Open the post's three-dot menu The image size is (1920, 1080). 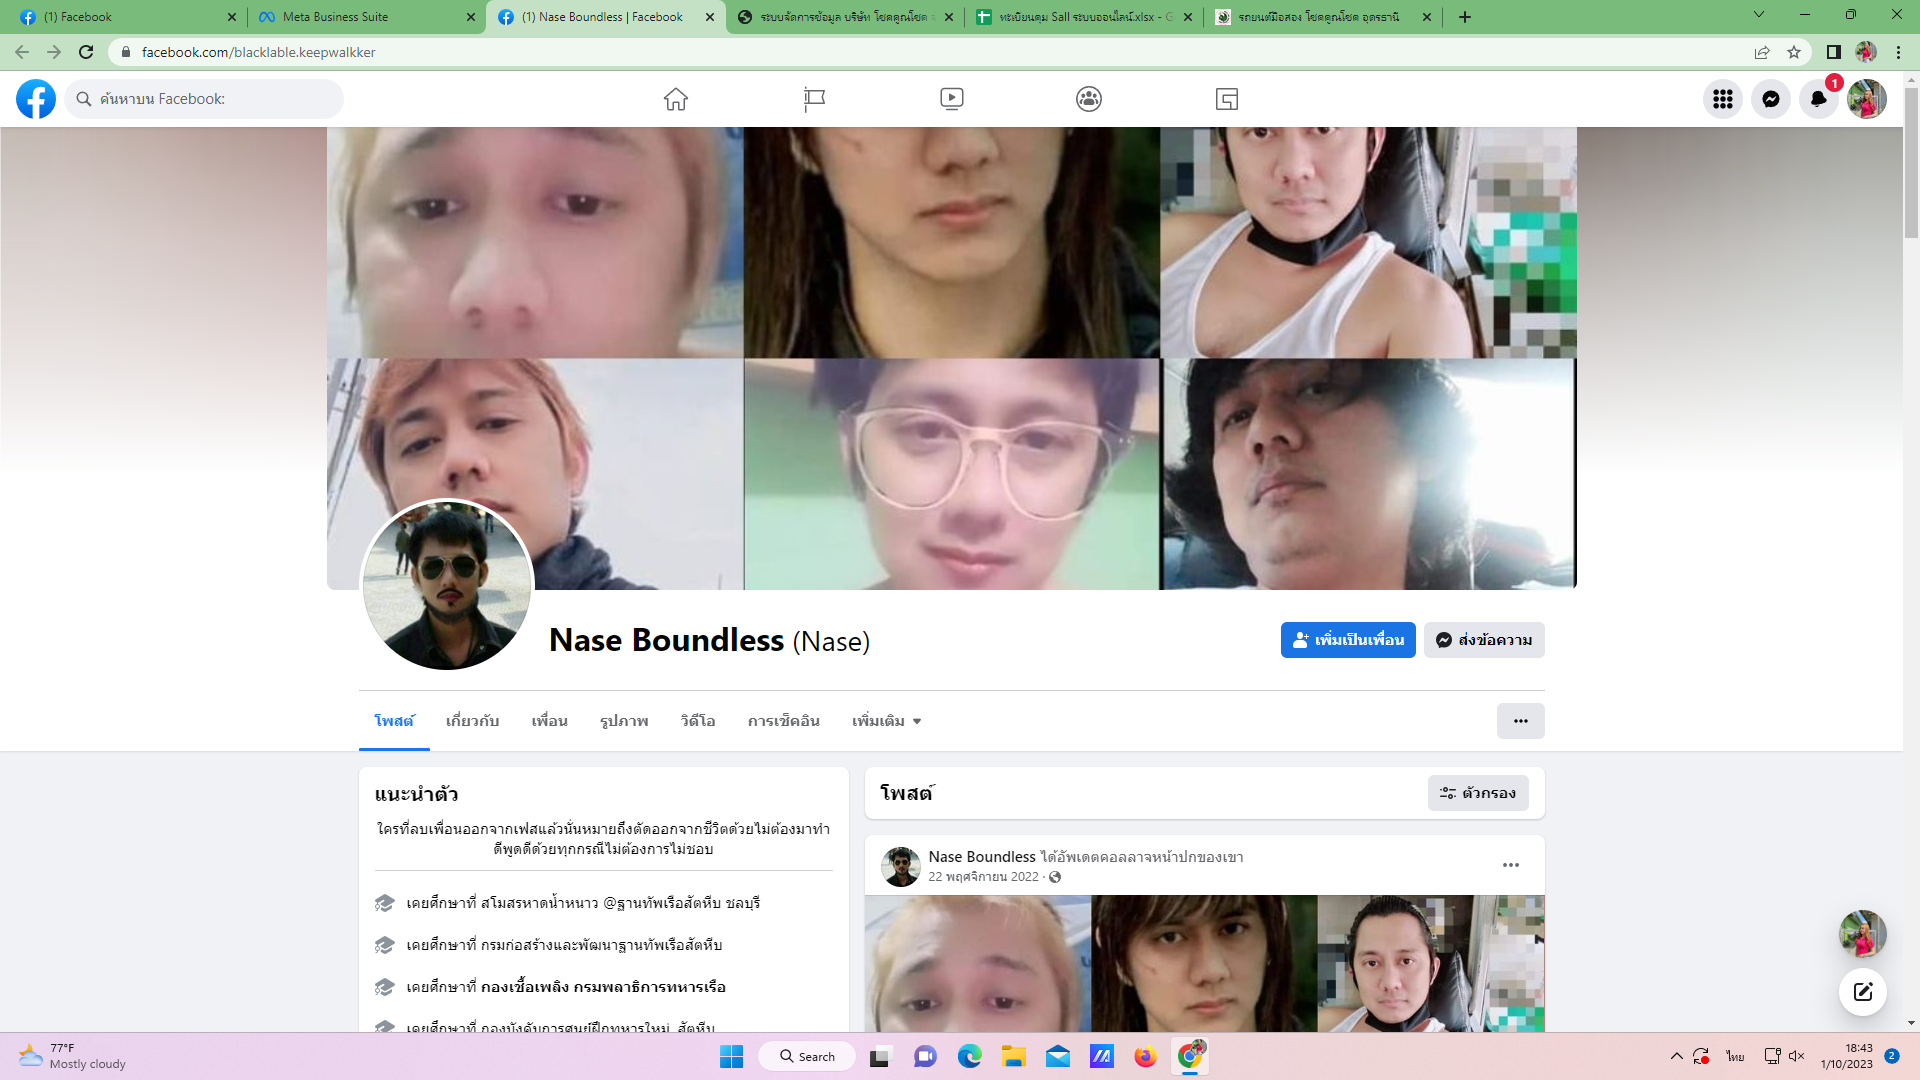1510,865
